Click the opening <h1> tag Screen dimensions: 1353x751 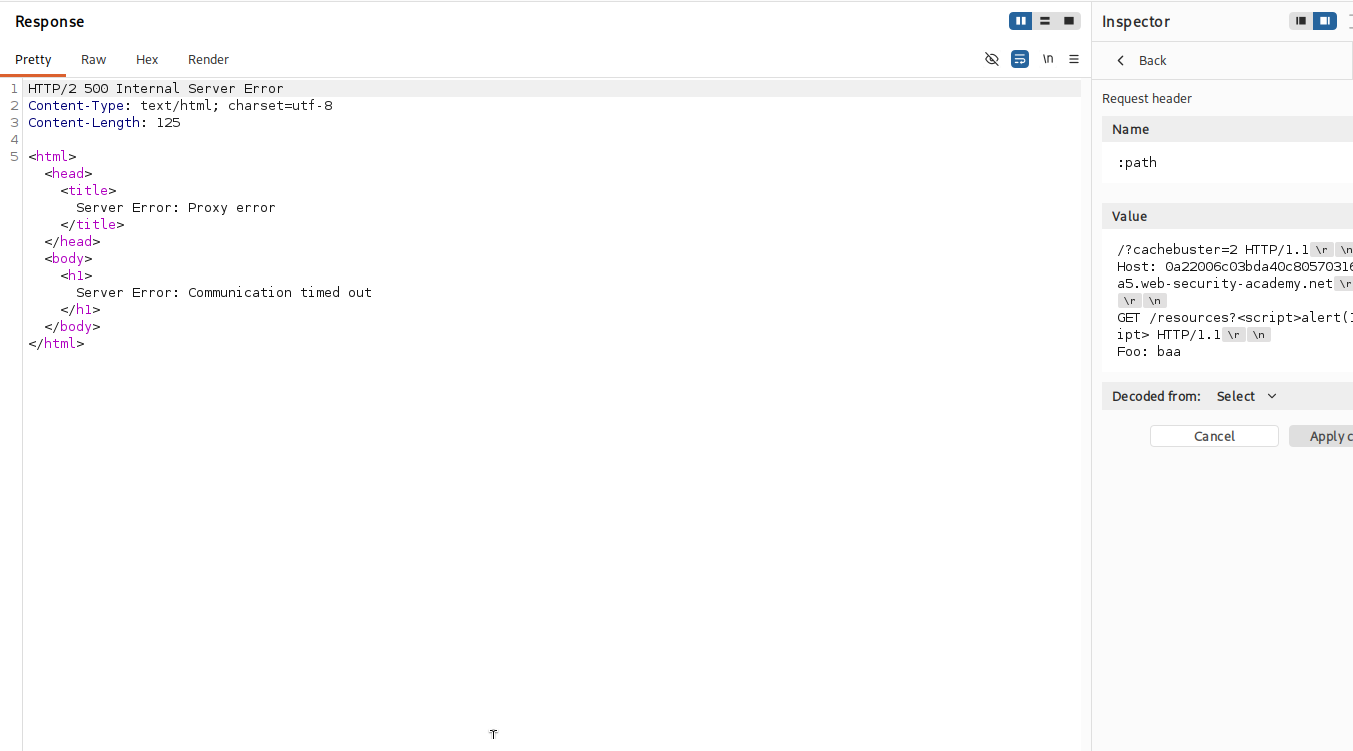coord(76,275)
